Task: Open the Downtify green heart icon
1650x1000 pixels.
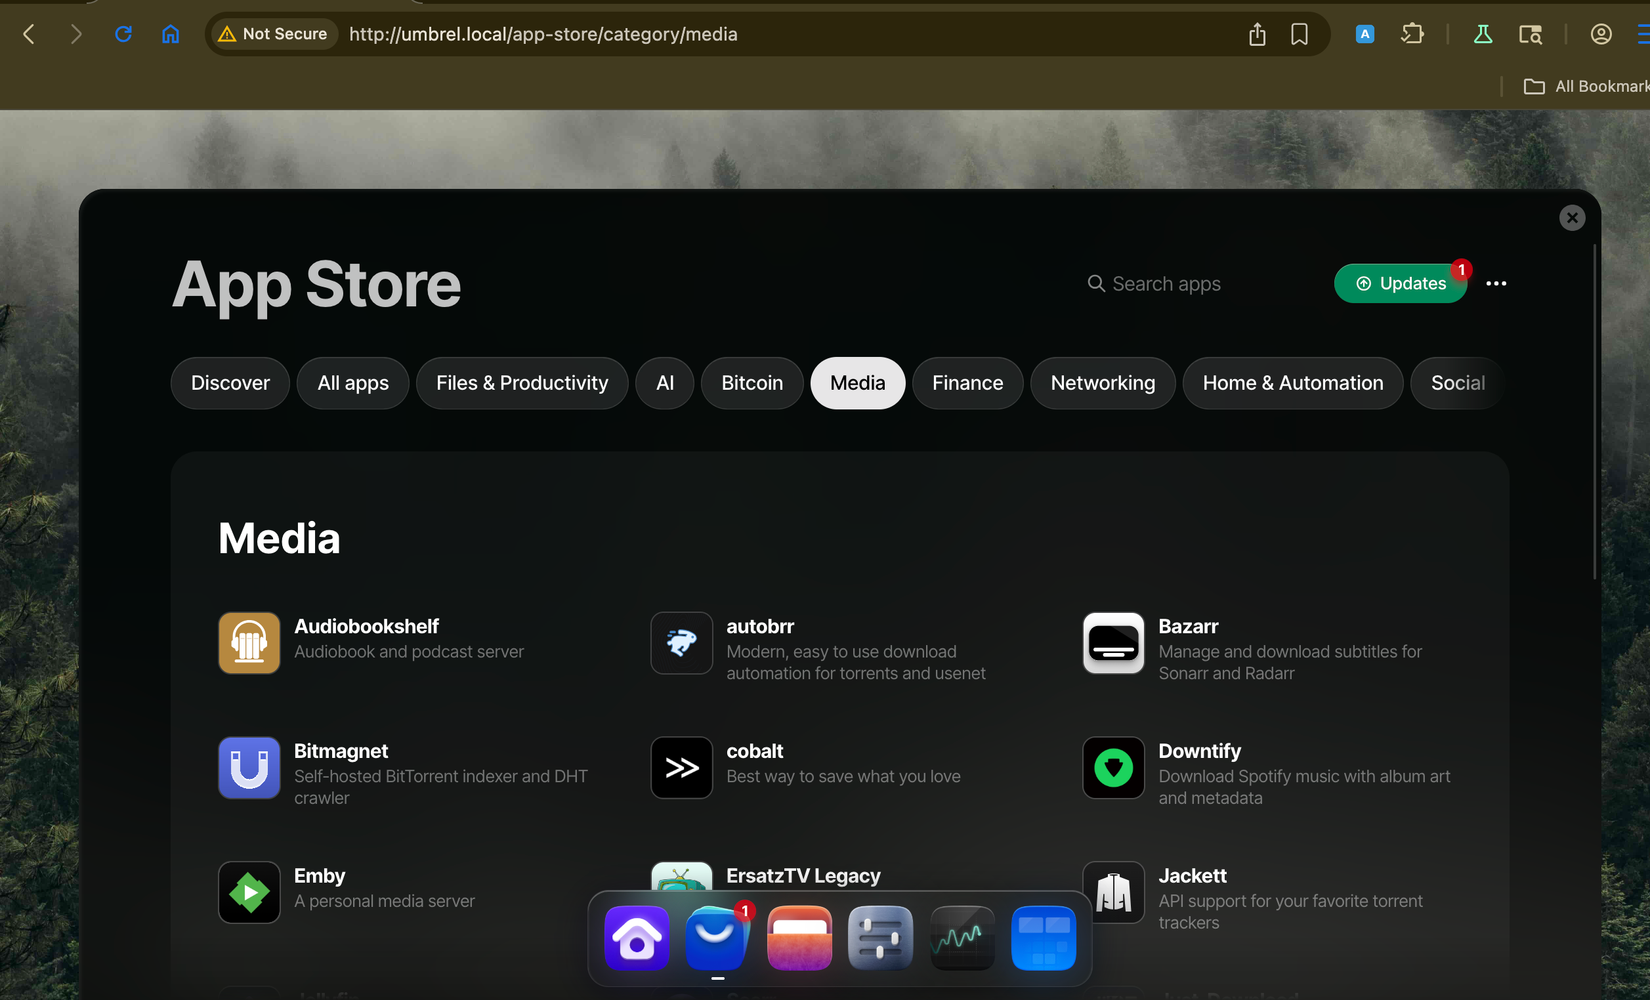Action: [1114, 768]
